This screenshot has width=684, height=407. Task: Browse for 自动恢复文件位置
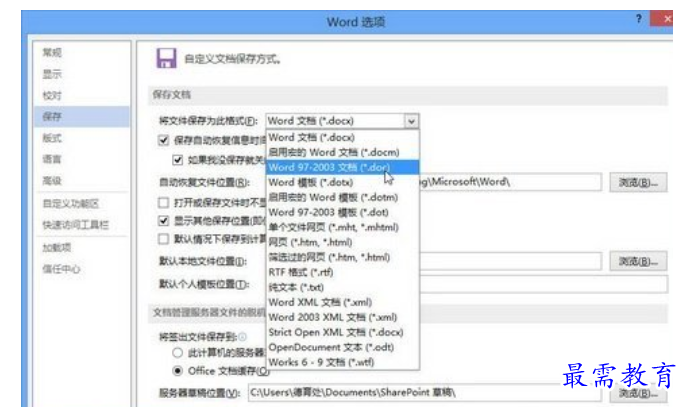pos(638,182)
